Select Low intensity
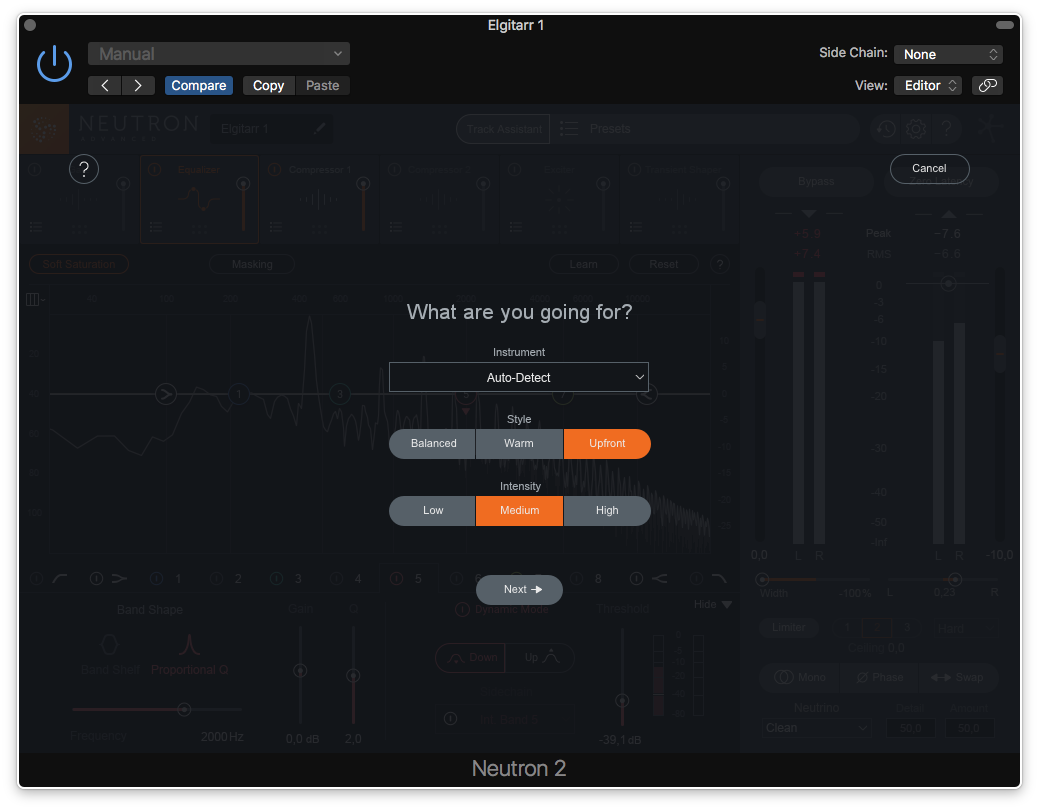This screenshot has height=810, width=1039. [x=433, y=510]
